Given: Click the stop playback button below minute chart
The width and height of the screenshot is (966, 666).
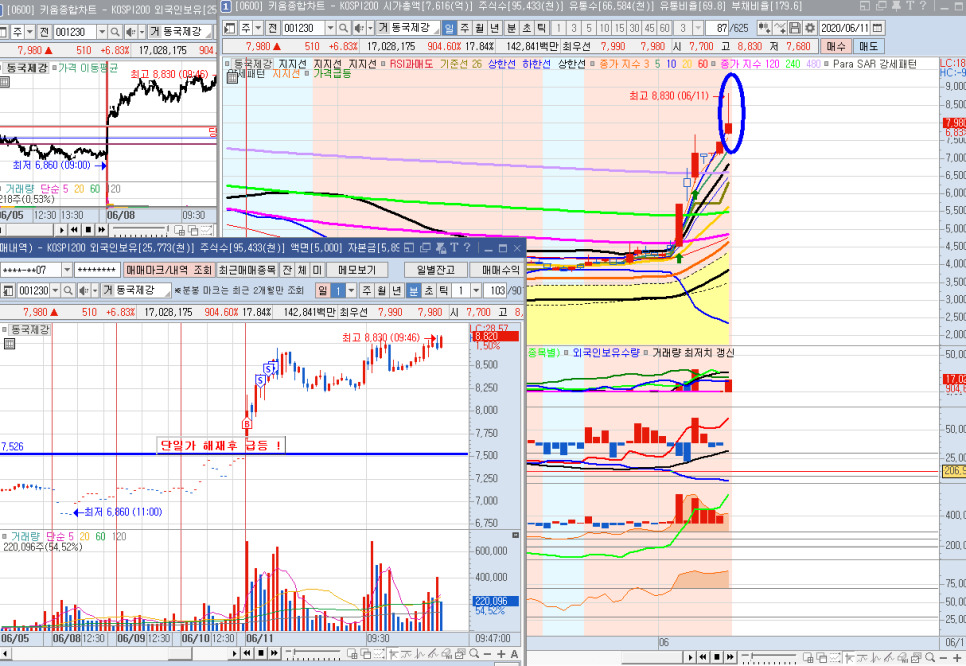Looking at the screenshot, I should coord(261,653).
